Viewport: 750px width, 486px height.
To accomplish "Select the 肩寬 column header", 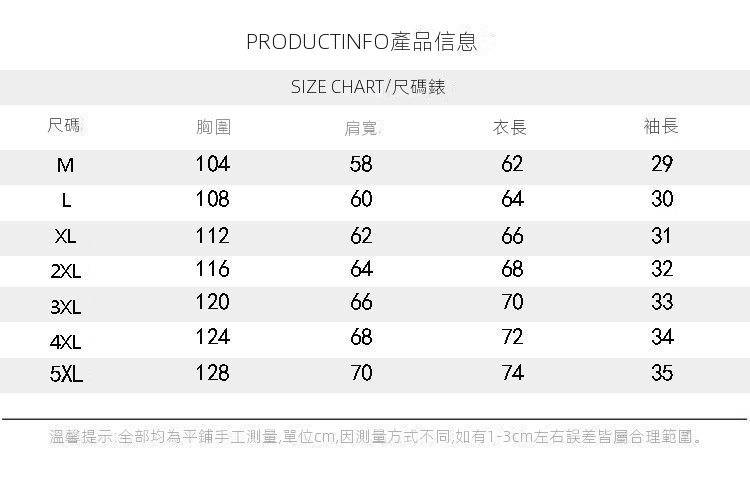I will coord(362,128).
